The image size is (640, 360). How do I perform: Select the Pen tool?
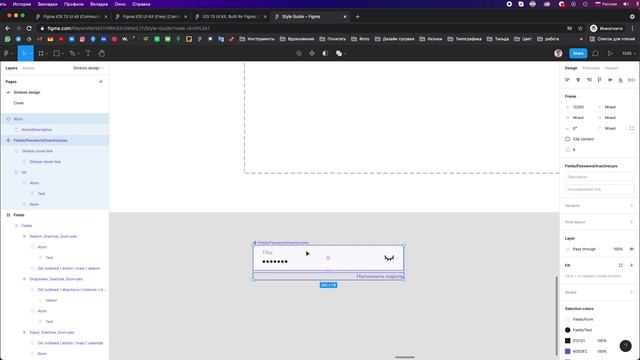pos(72,53)
